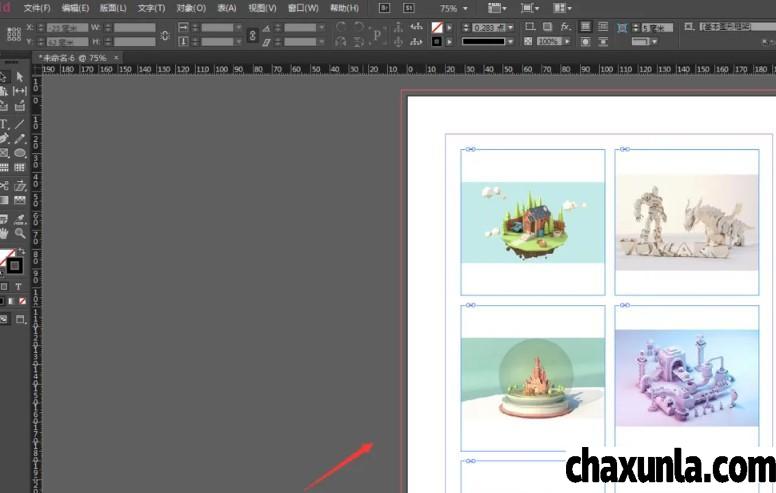Select the Free Transform tool
Viewport: 776px width, 493px height.
[x=20, y=186]
